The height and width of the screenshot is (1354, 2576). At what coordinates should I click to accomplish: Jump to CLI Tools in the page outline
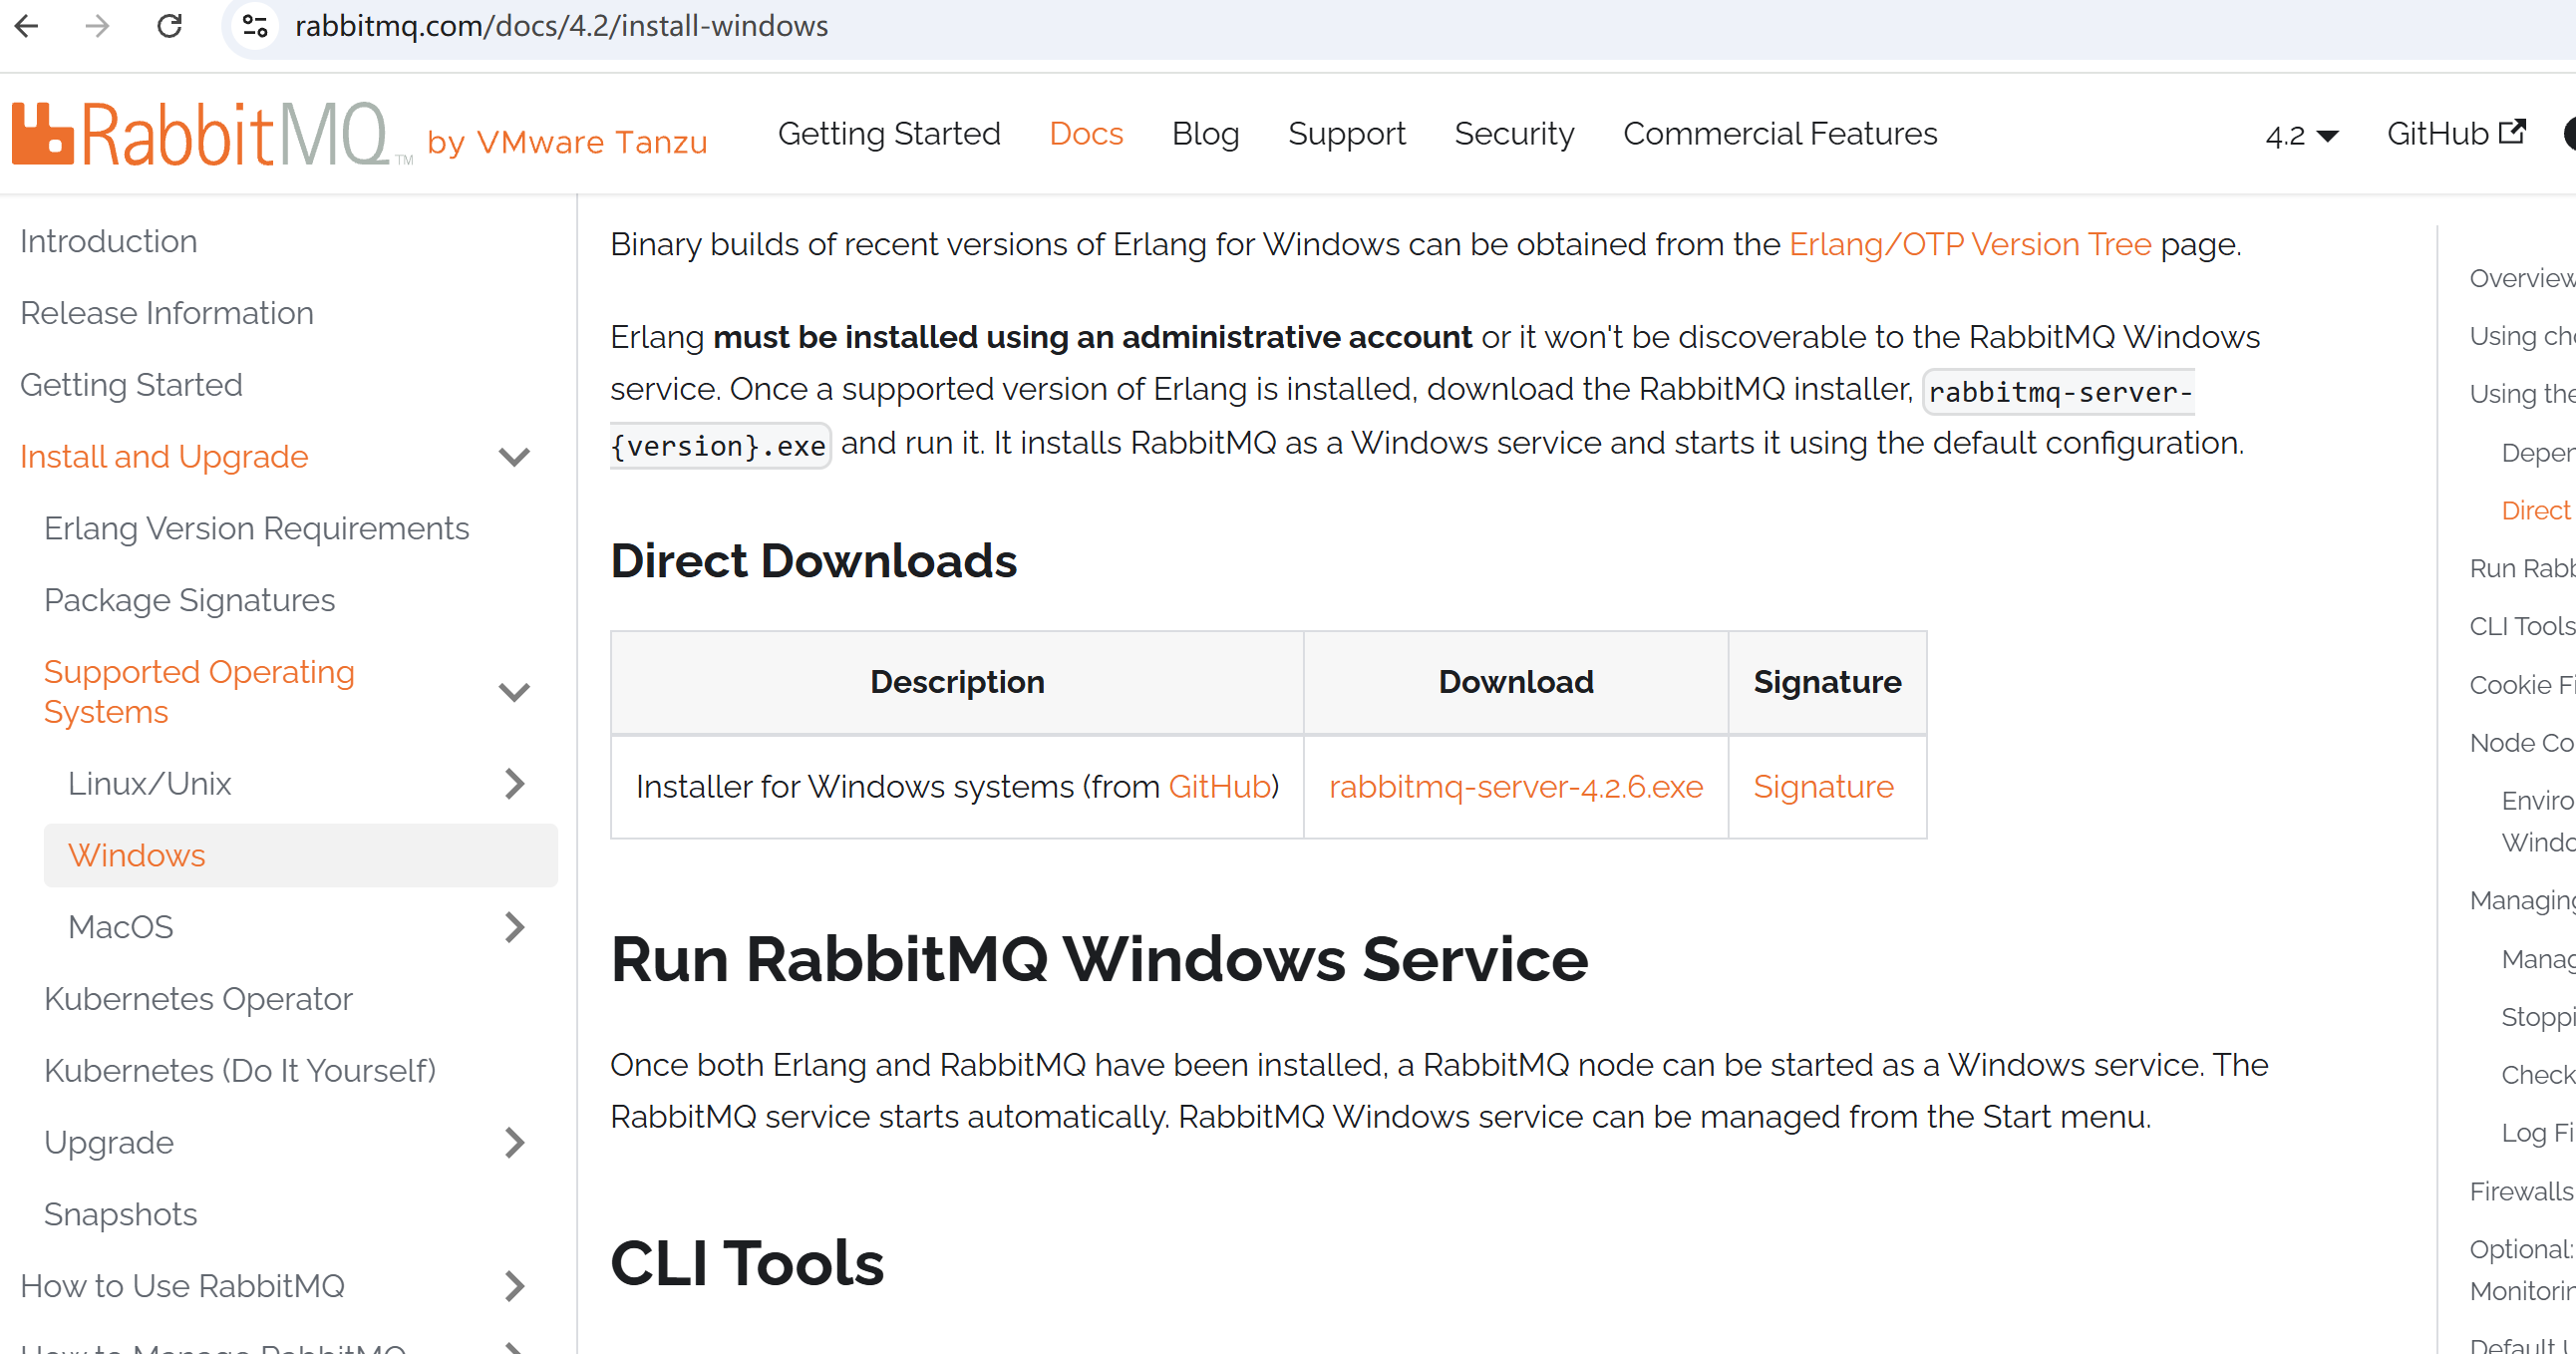2522,627
